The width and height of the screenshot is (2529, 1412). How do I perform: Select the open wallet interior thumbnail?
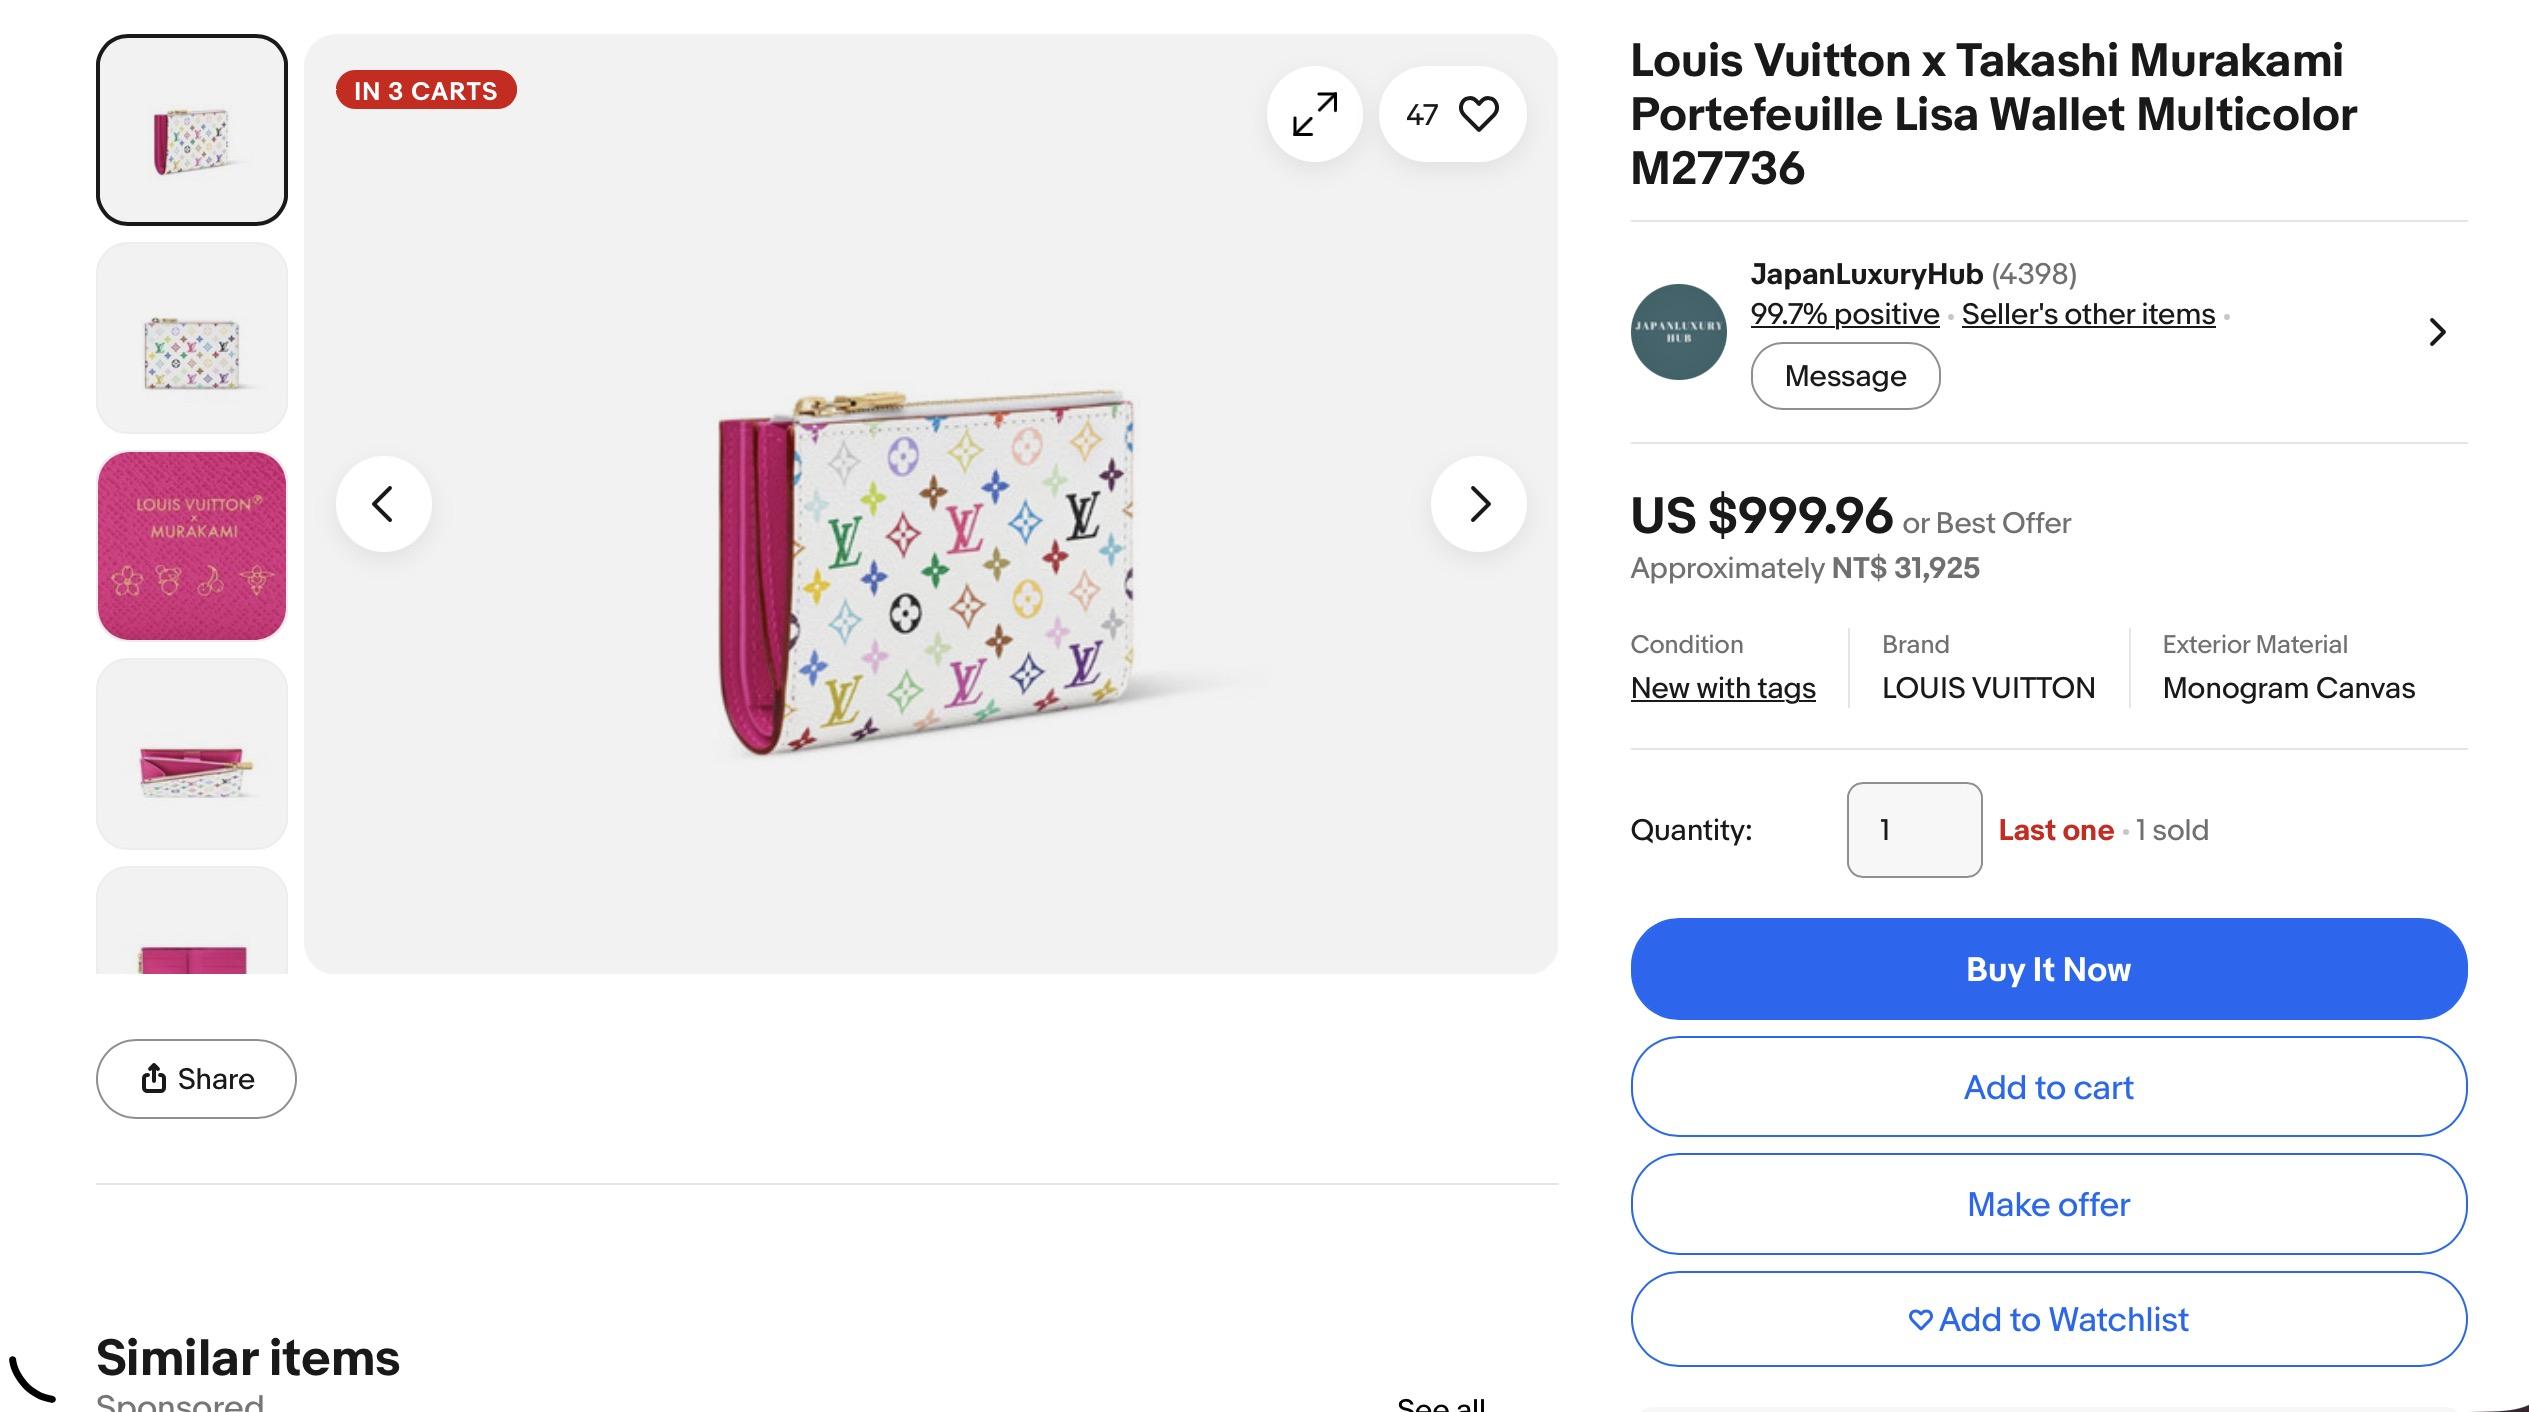(192, 754)
